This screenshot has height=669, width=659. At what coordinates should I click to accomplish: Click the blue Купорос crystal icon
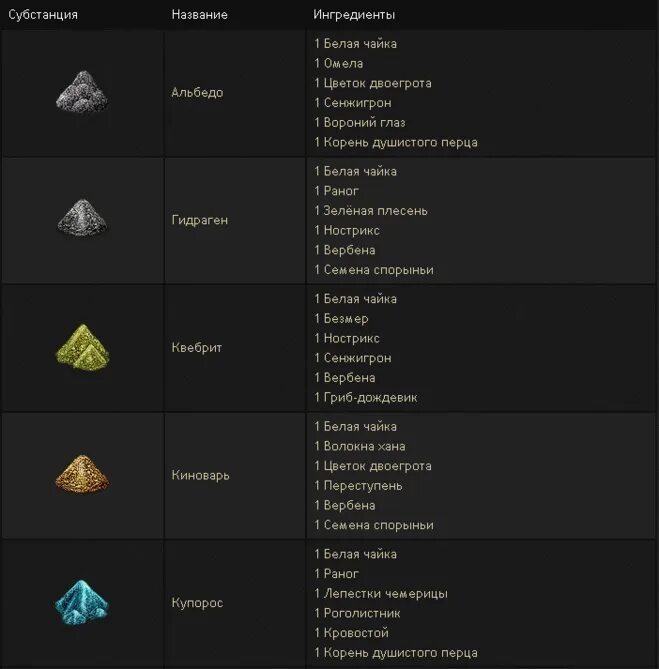(x=82, y=602)
